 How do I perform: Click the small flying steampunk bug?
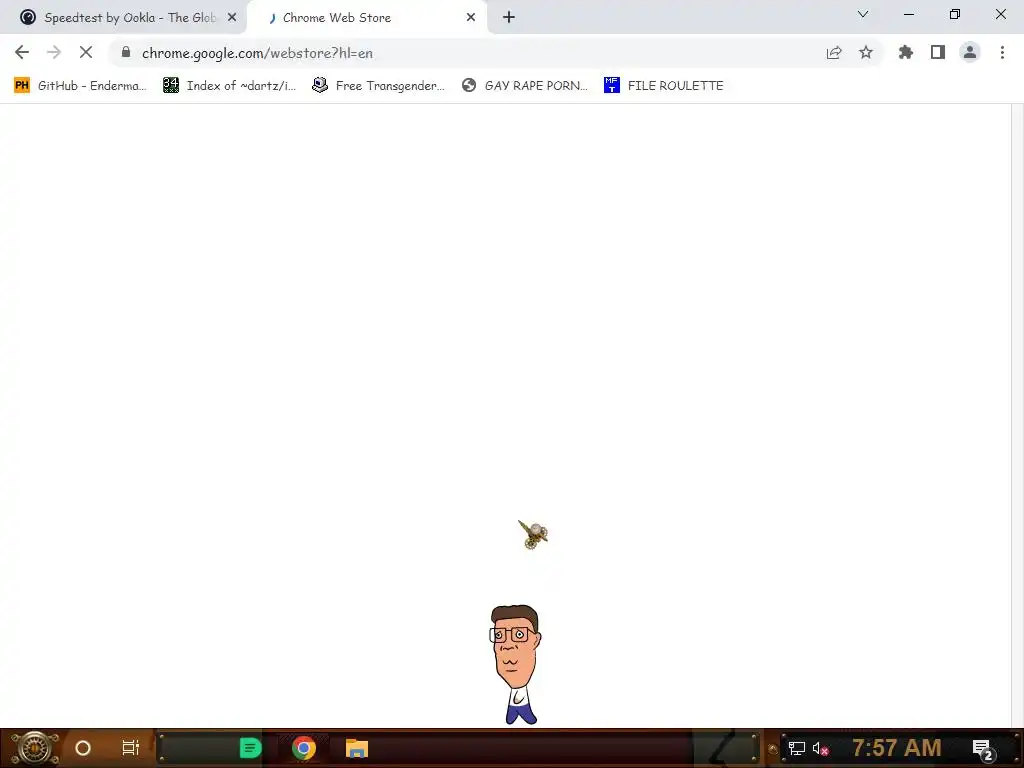click(x=533, y=535)
